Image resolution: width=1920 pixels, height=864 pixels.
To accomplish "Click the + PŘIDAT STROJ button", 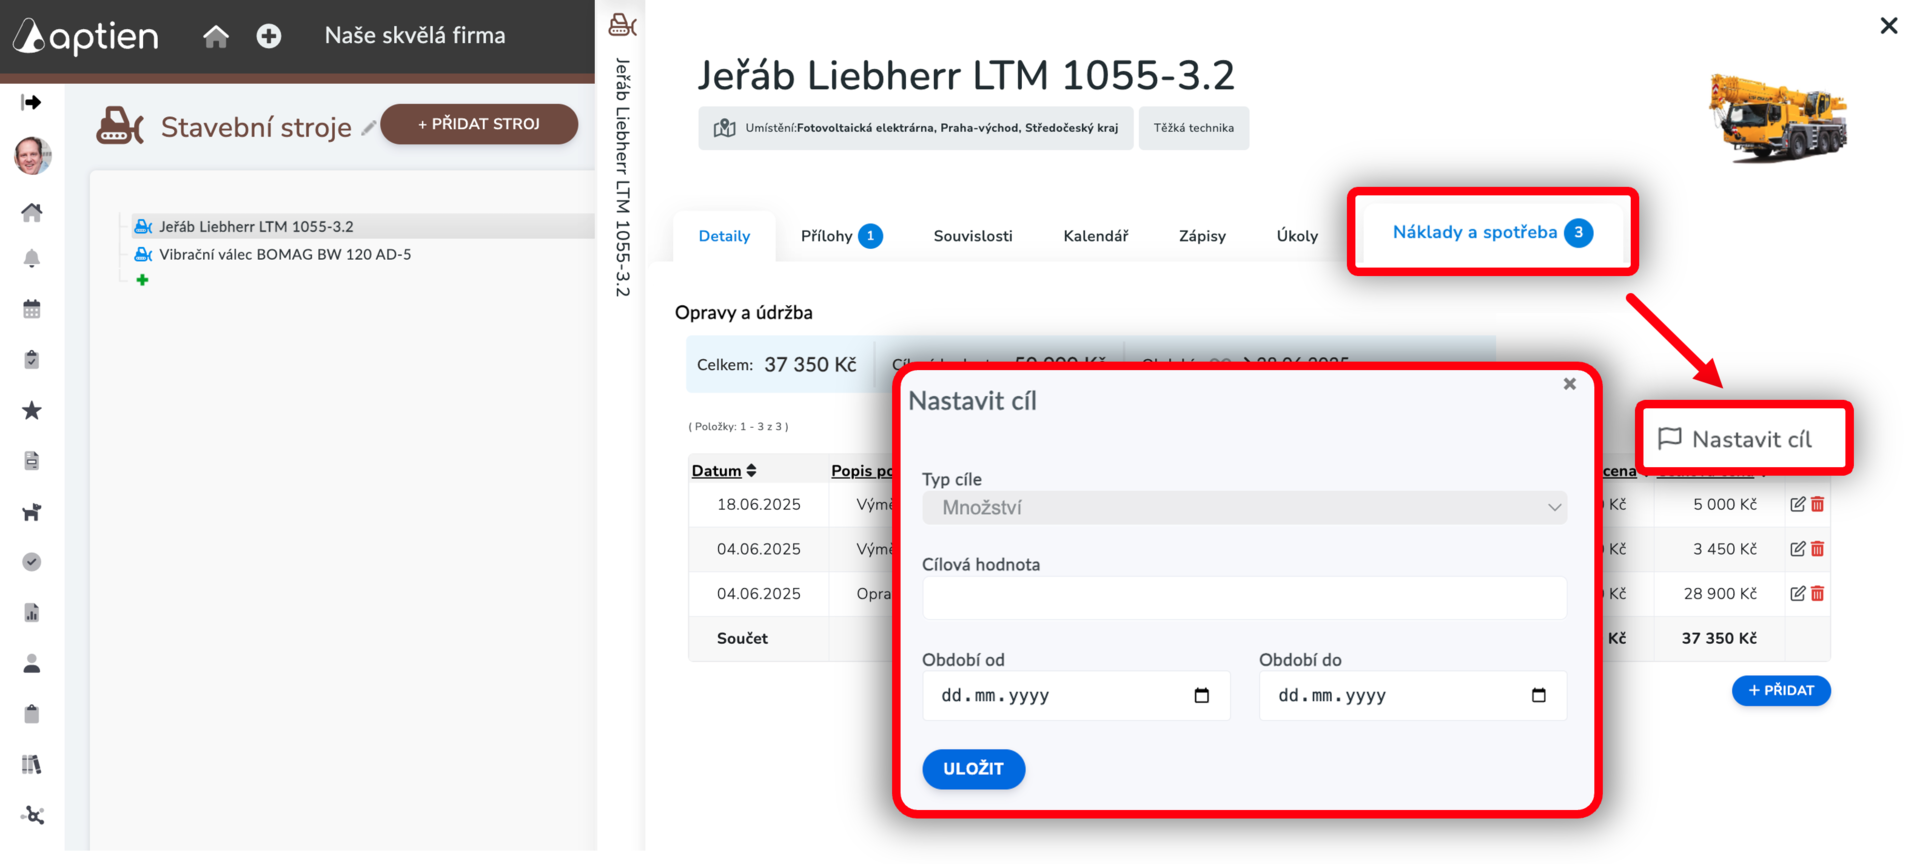I will tap(479, 124).
